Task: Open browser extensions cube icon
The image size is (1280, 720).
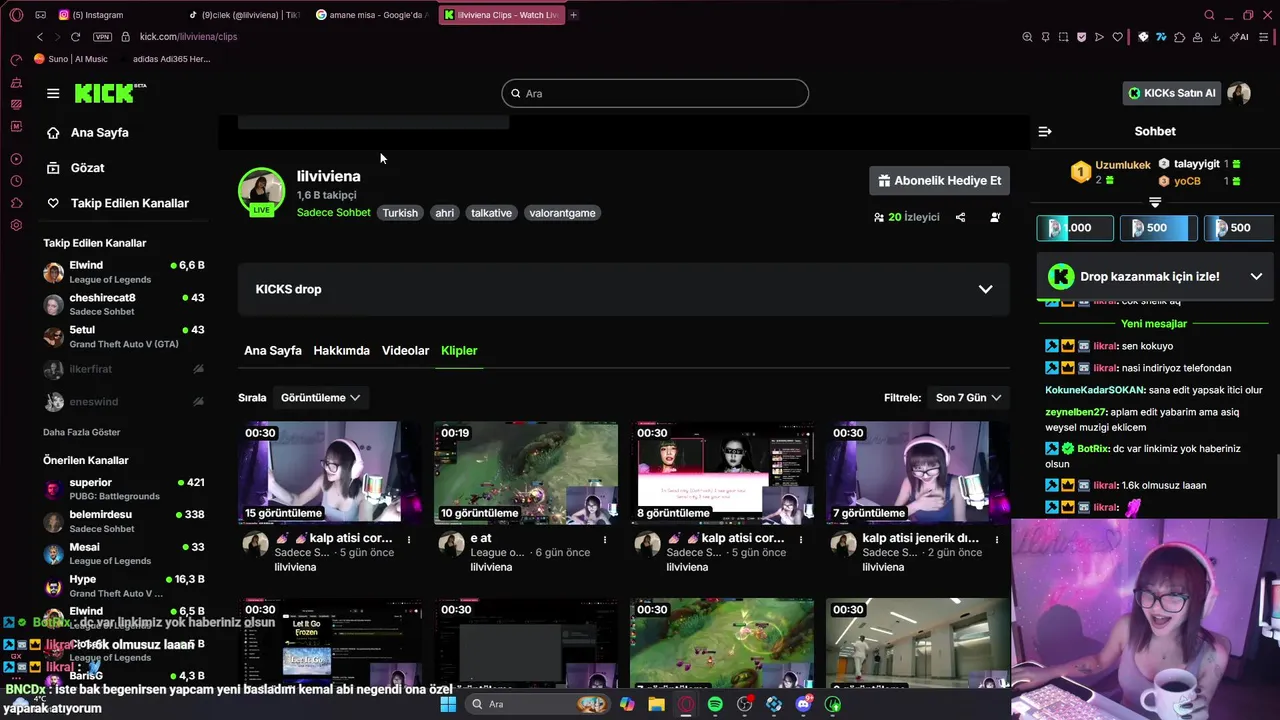Action: (1180, 37)
